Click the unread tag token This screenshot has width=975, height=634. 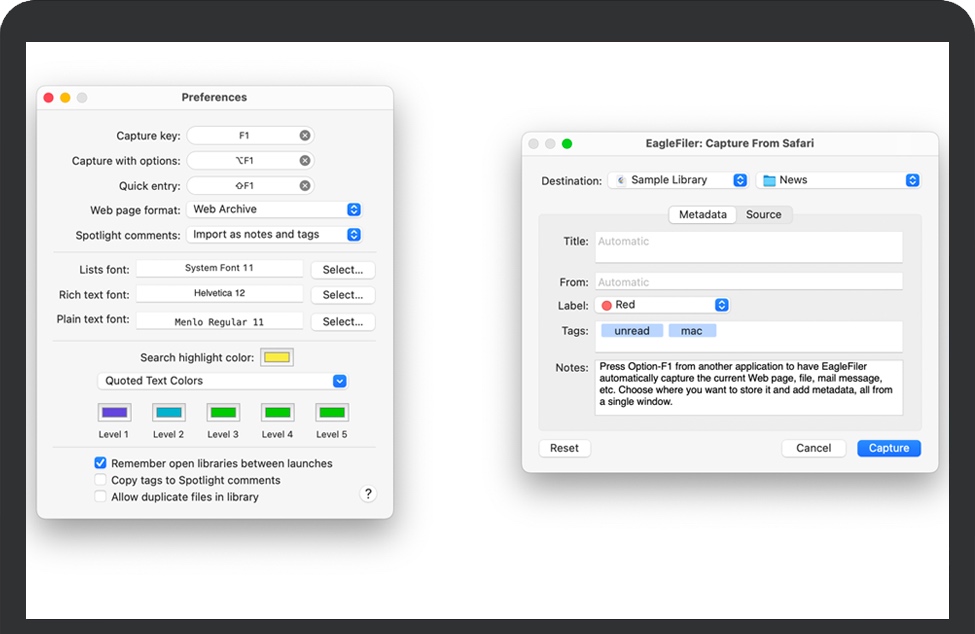(x=632, y=331)
